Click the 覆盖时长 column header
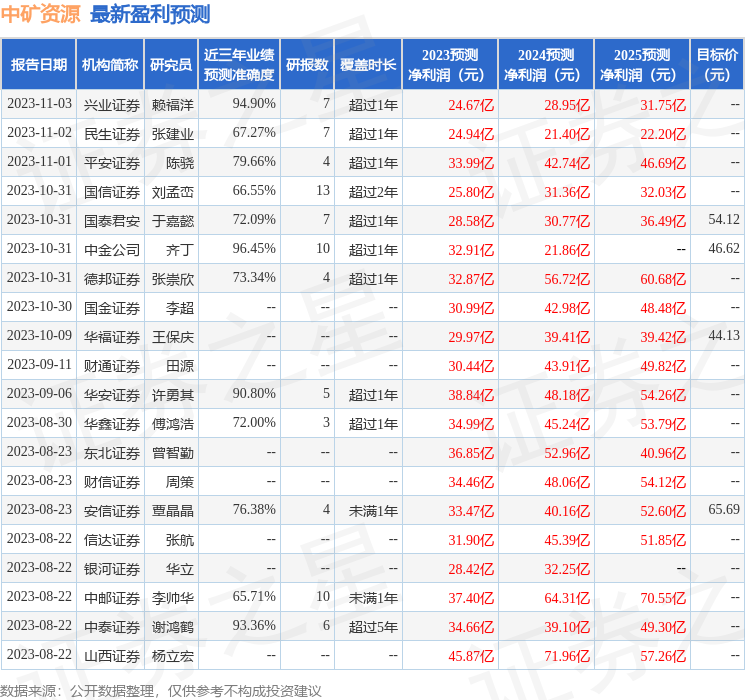Image resolution: width=745 pixels, height=700 pixels. click(x=368, y=65)
